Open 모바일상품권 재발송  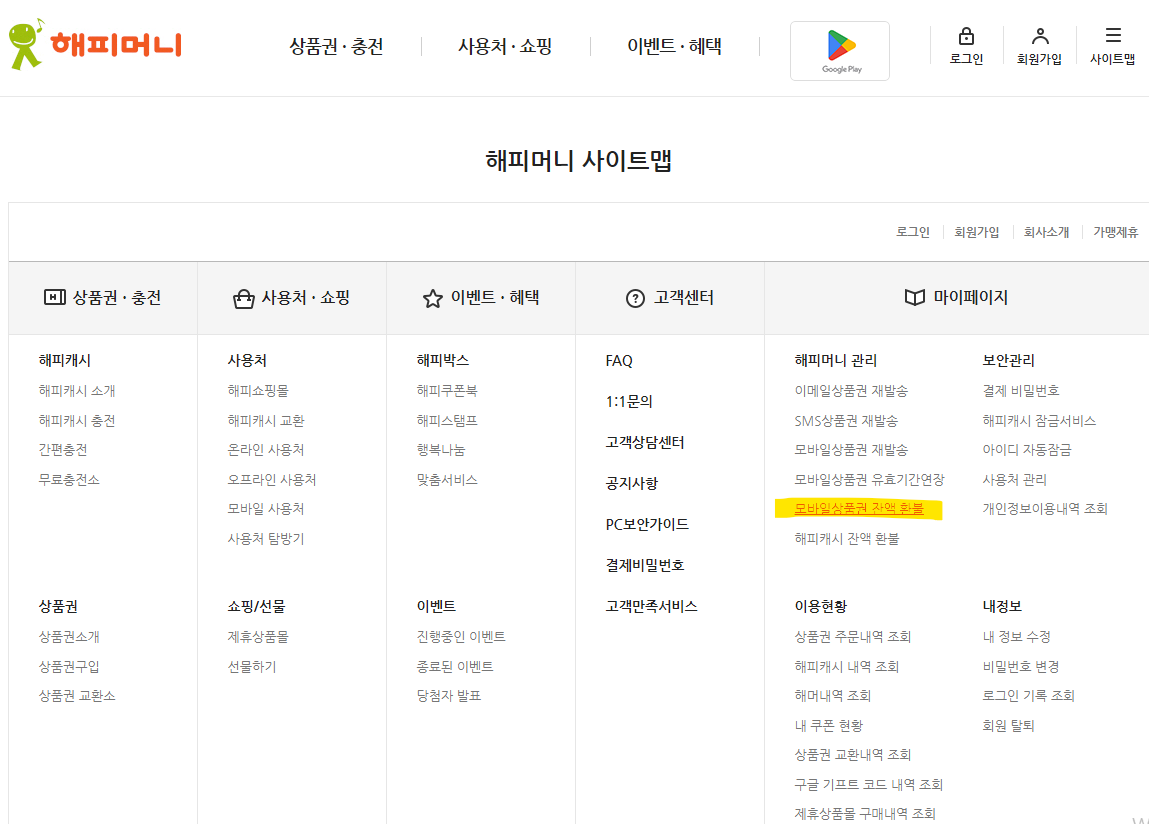click(x=851, y=449)
